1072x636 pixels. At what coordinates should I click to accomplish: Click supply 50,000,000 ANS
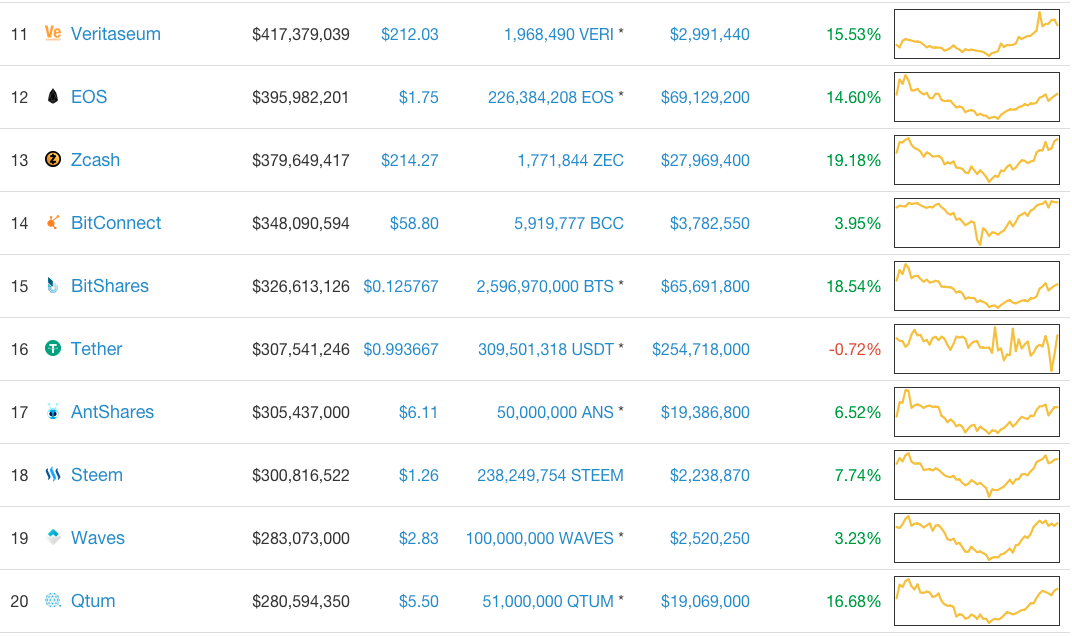click(555, 412)
